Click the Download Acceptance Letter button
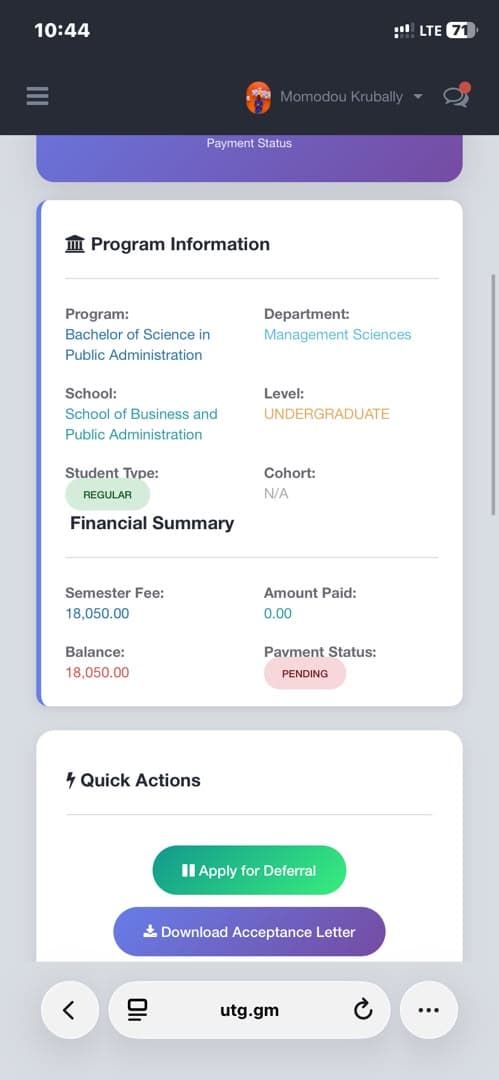 tap(250, 932)
